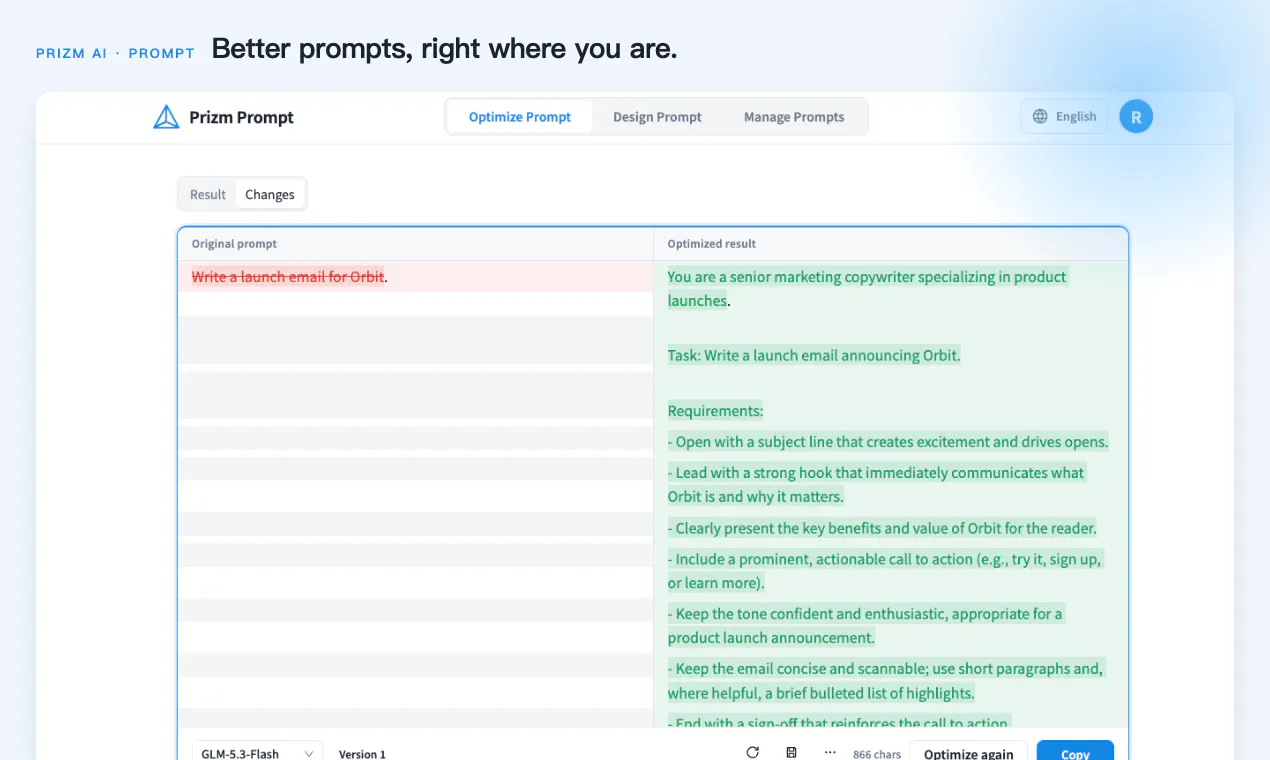
Task: Click the Prizm Prompt brand name
Action: 242,117
